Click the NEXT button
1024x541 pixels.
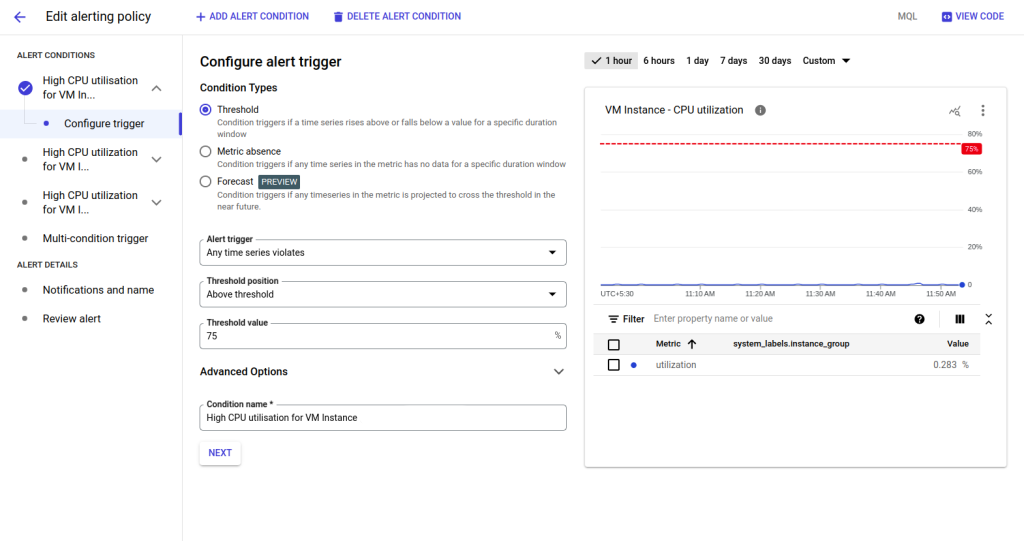click(220, 453)
